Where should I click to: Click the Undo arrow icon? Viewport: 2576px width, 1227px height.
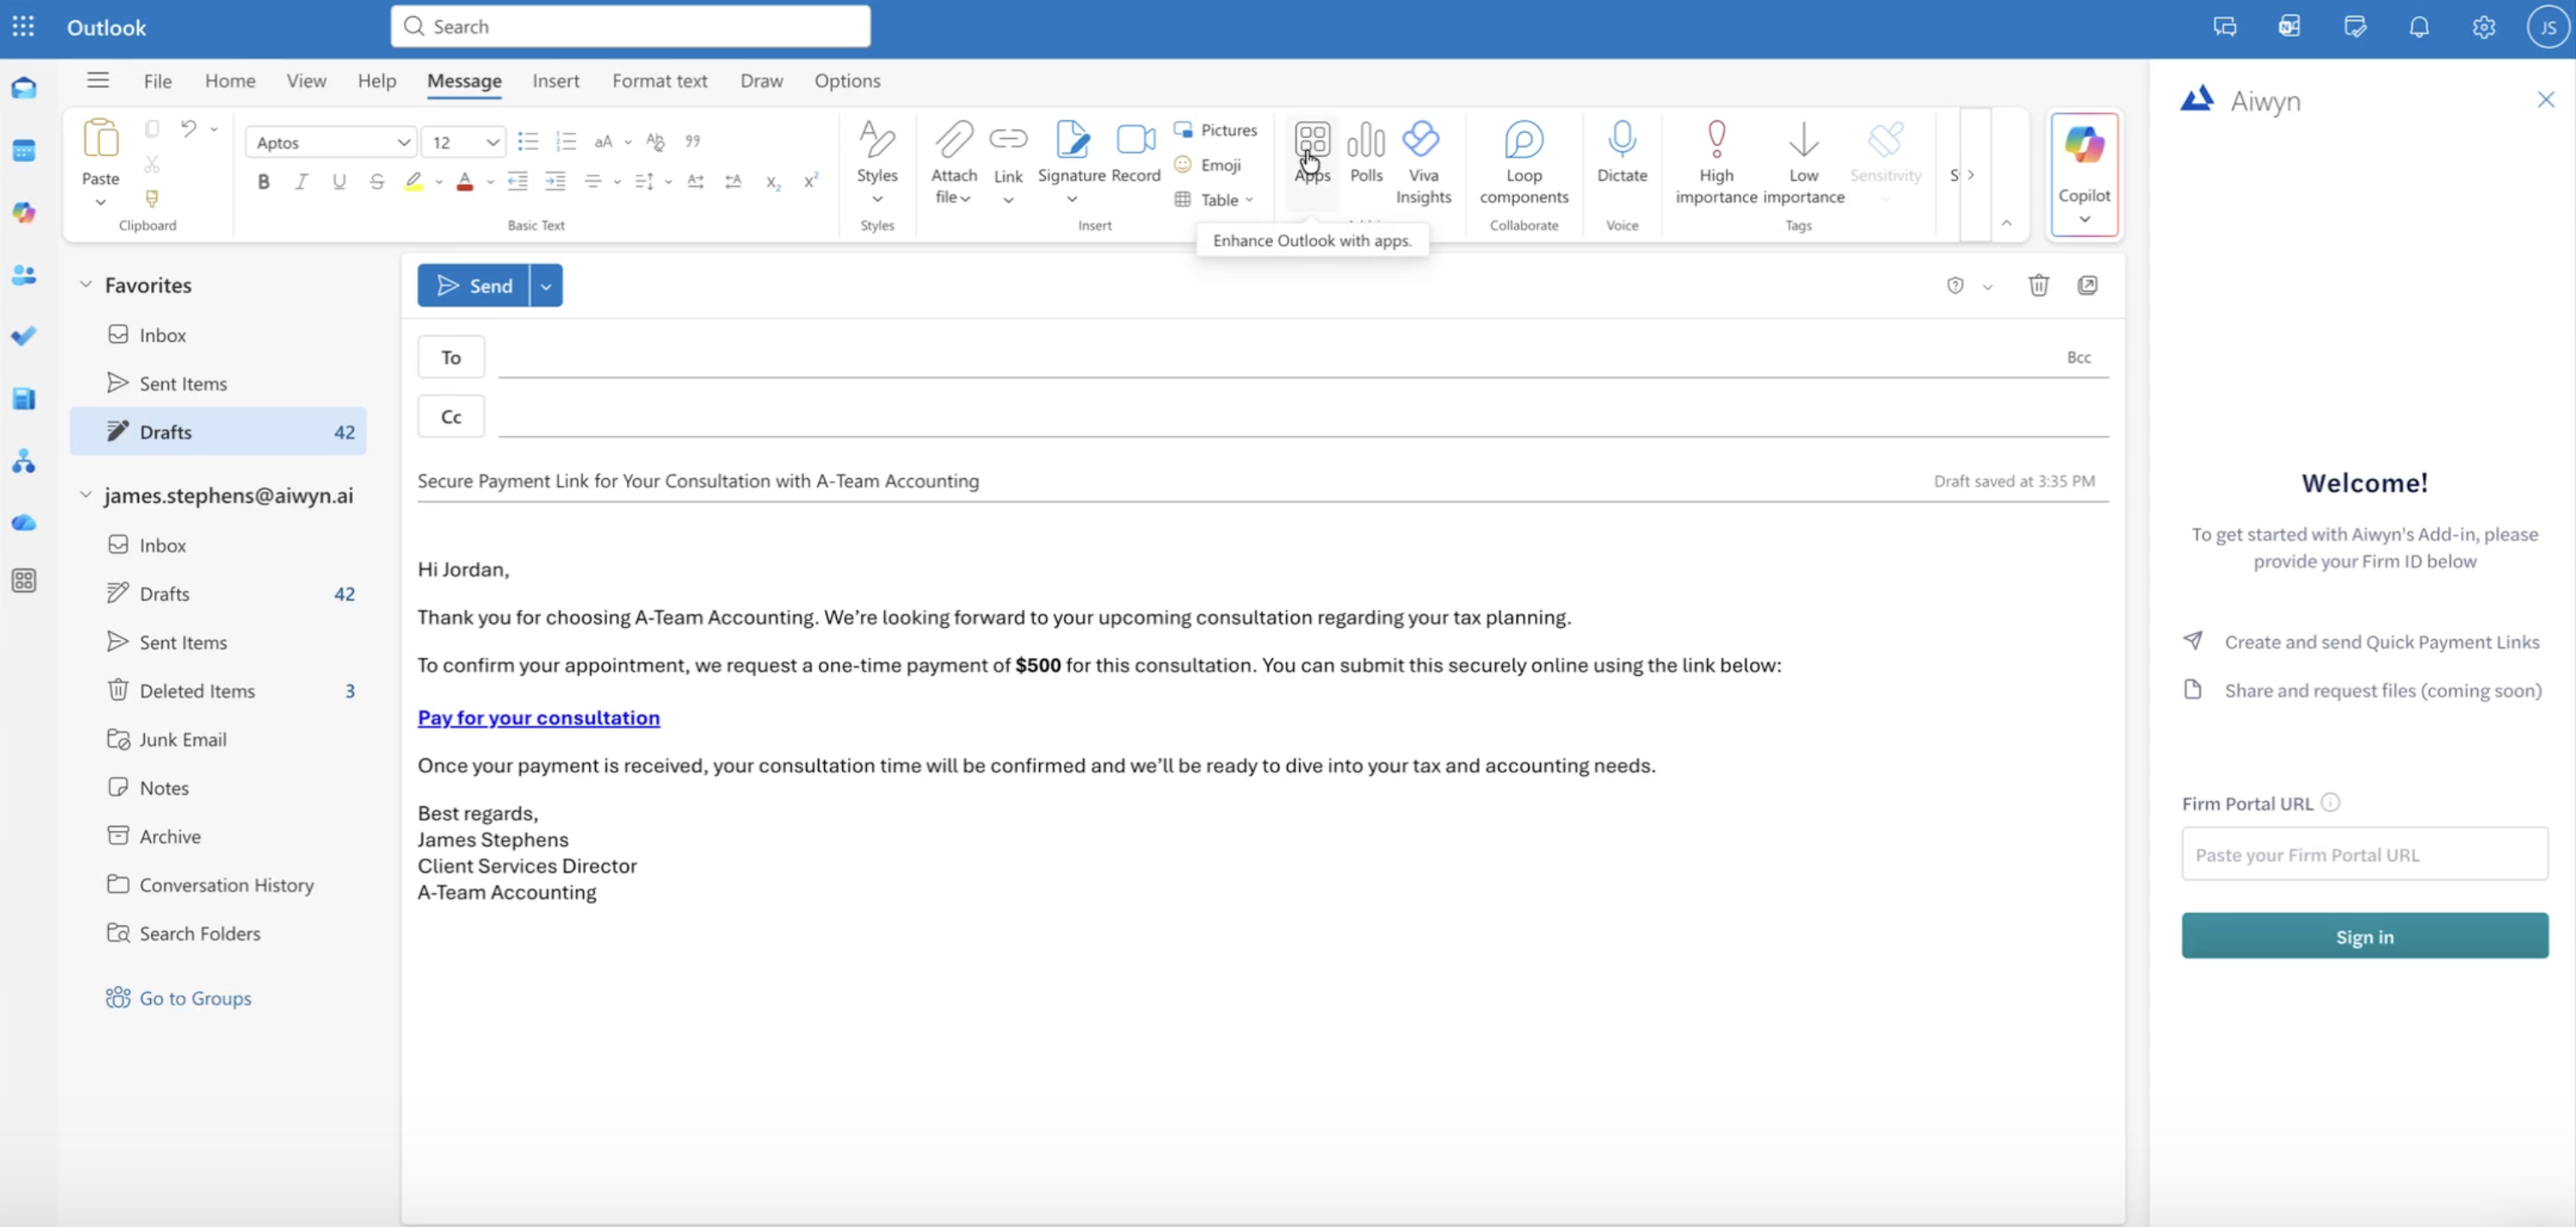(188, 128)
